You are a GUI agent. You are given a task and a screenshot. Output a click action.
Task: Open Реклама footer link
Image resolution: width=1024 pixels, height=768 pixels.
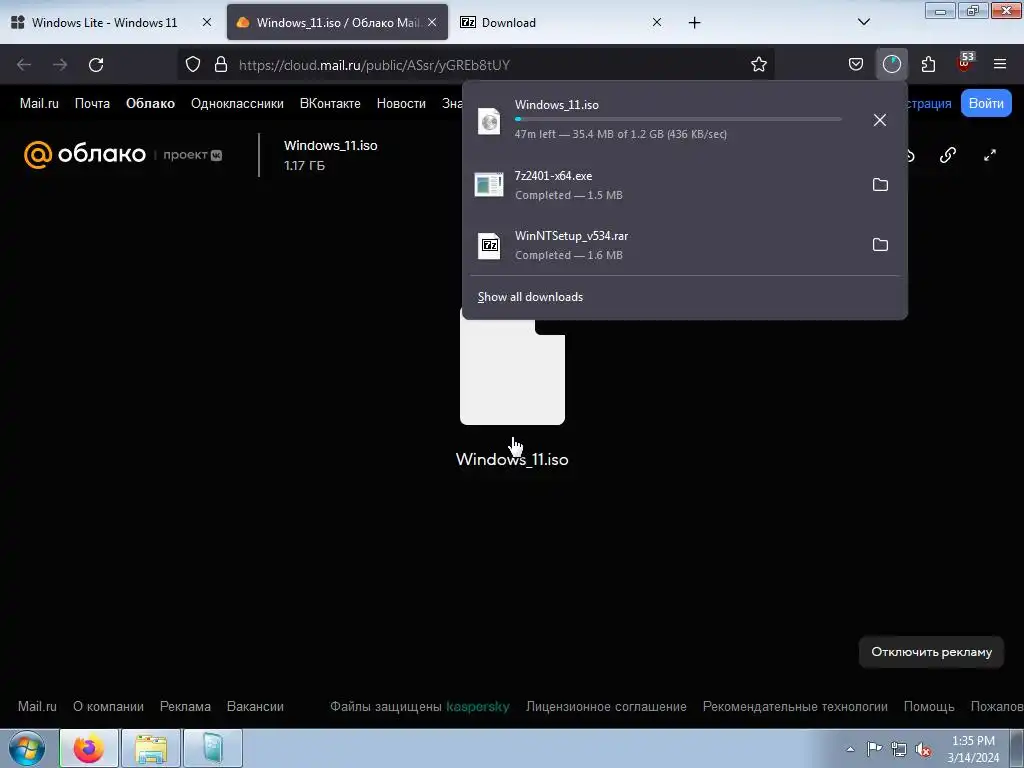click(185, 707)
